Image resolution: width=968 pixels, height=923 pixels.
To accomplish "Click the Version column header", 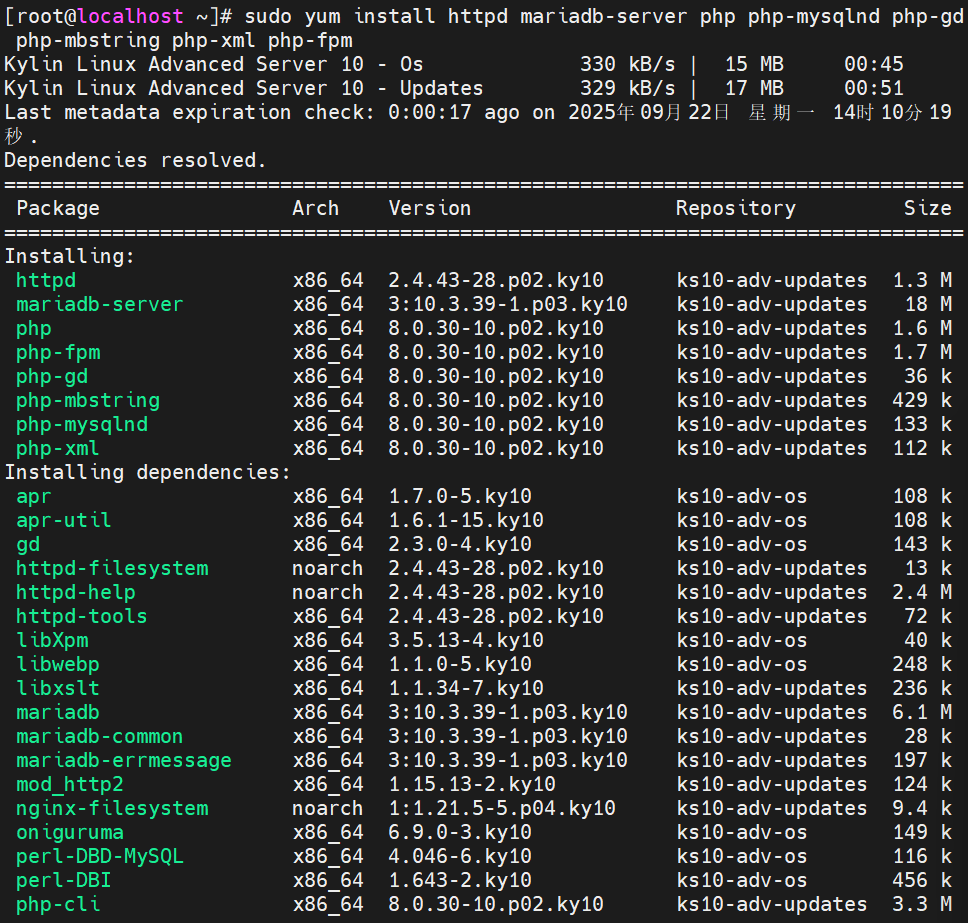I will tap(430, 209).
